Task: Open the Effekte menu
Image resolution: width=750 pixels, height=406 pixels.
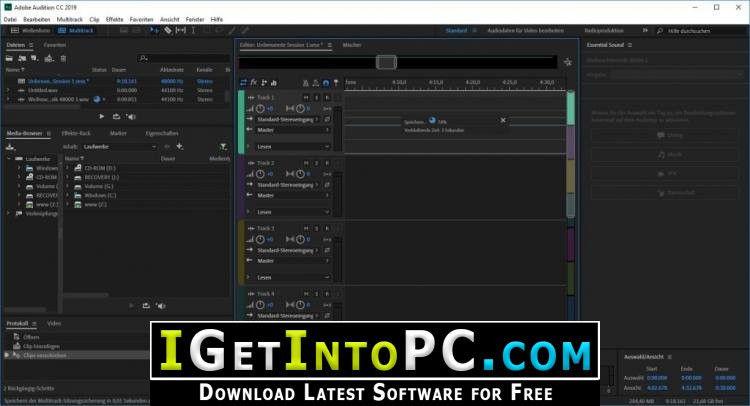Action: click(114, 20)
